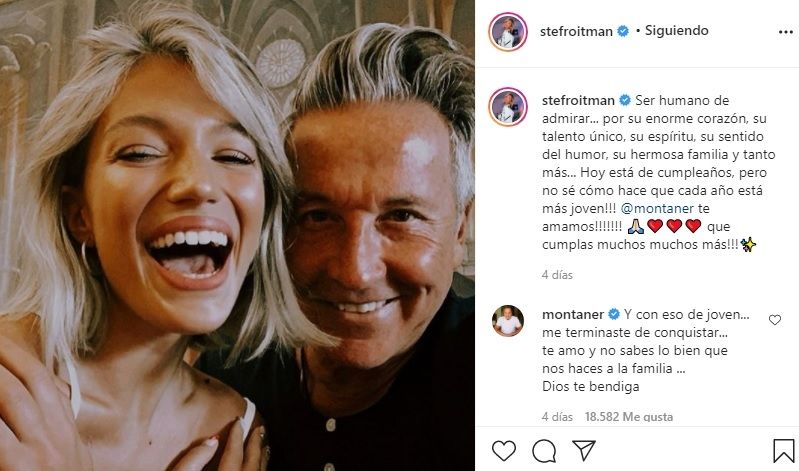The width and height of the screenshot is (799, 471).
Task: Save post with bookmark icon
Action: coord(784,451)
